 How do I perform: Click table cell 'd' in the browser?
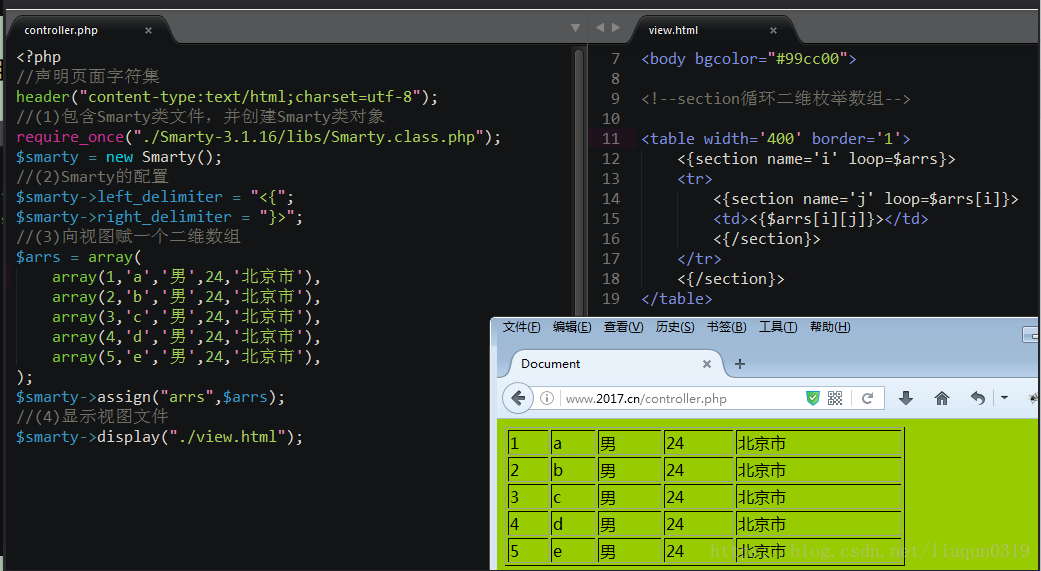pyautogui.click(x=573, y=524)
